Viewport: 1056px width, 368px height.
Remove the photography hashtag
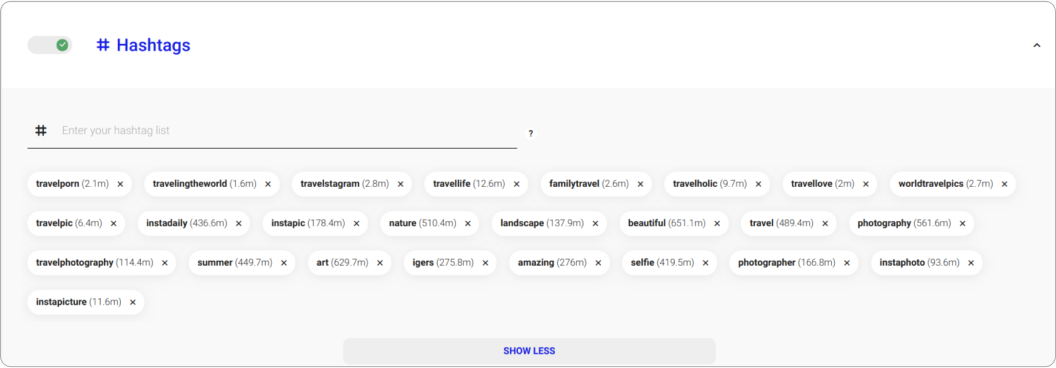click(x=962, y=223)
